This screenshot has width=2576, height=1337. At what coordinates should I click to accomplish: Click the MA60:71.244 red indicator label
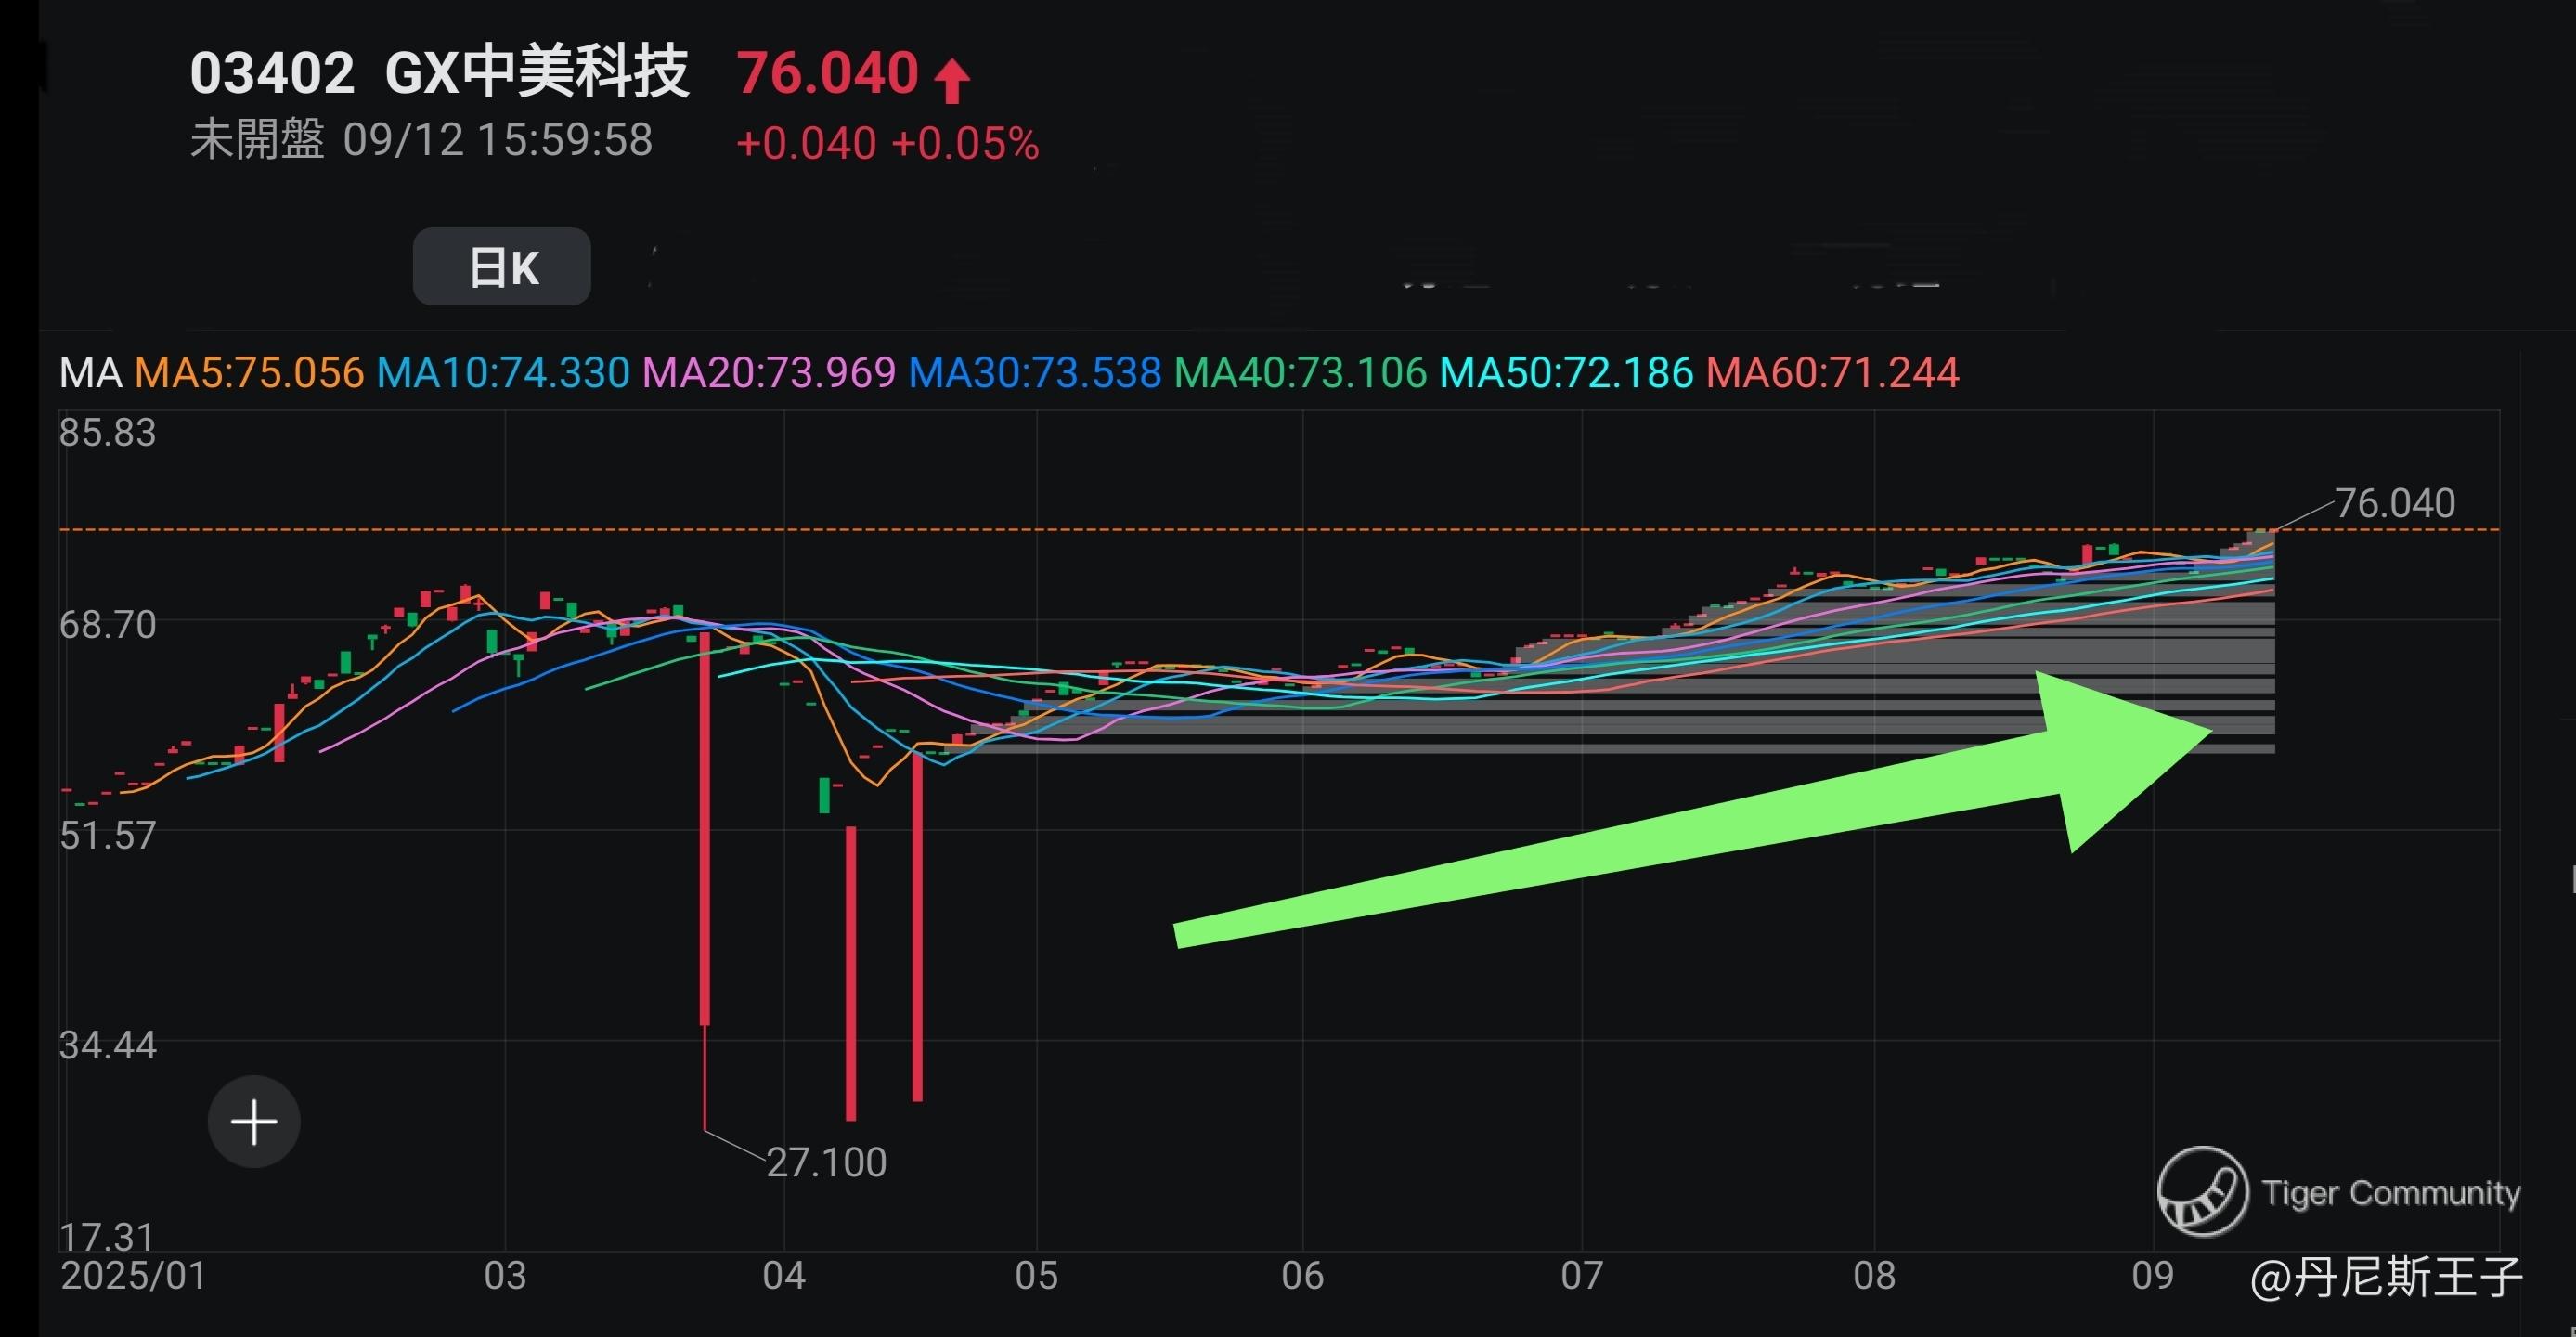tap(1832, 373)
